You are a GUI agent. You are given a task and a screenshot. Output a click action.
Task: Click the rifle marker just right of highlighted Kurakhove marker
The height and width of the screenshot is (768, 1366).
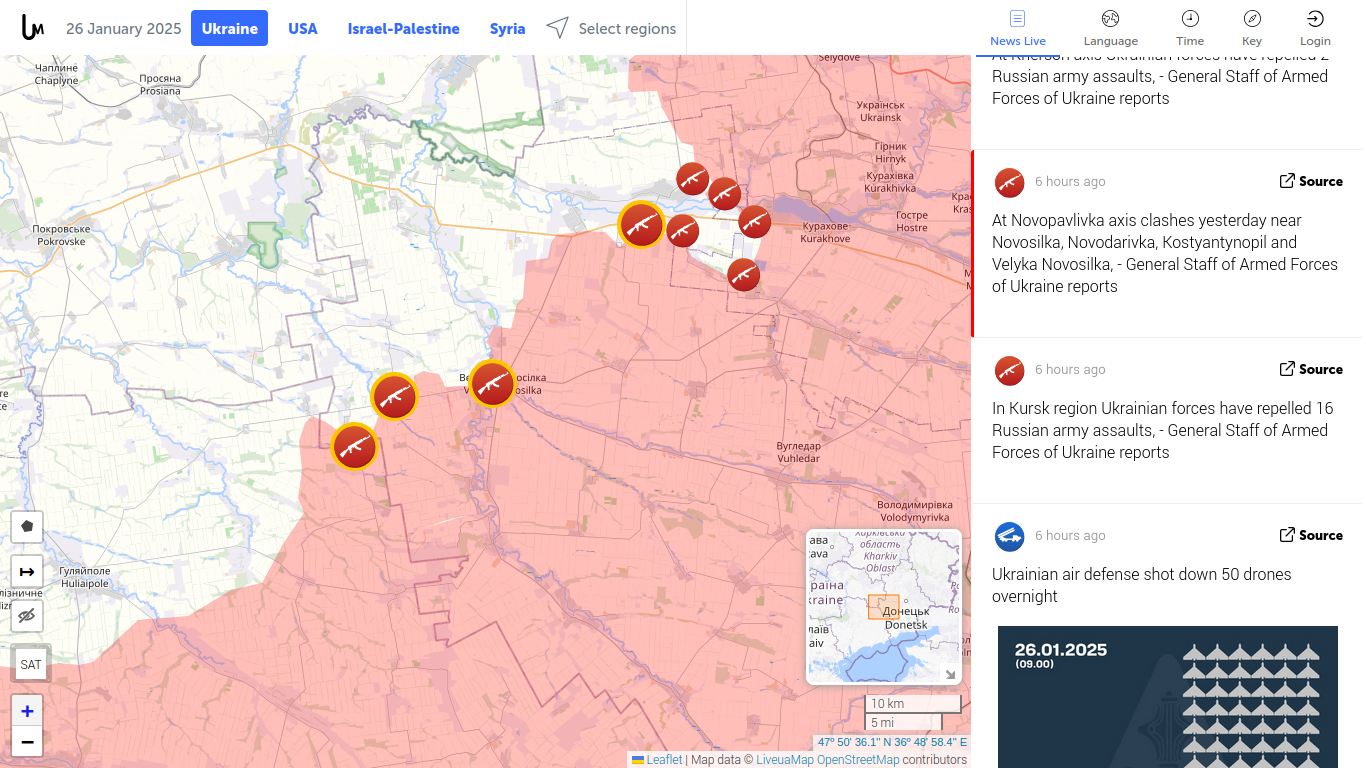point(683,230)
